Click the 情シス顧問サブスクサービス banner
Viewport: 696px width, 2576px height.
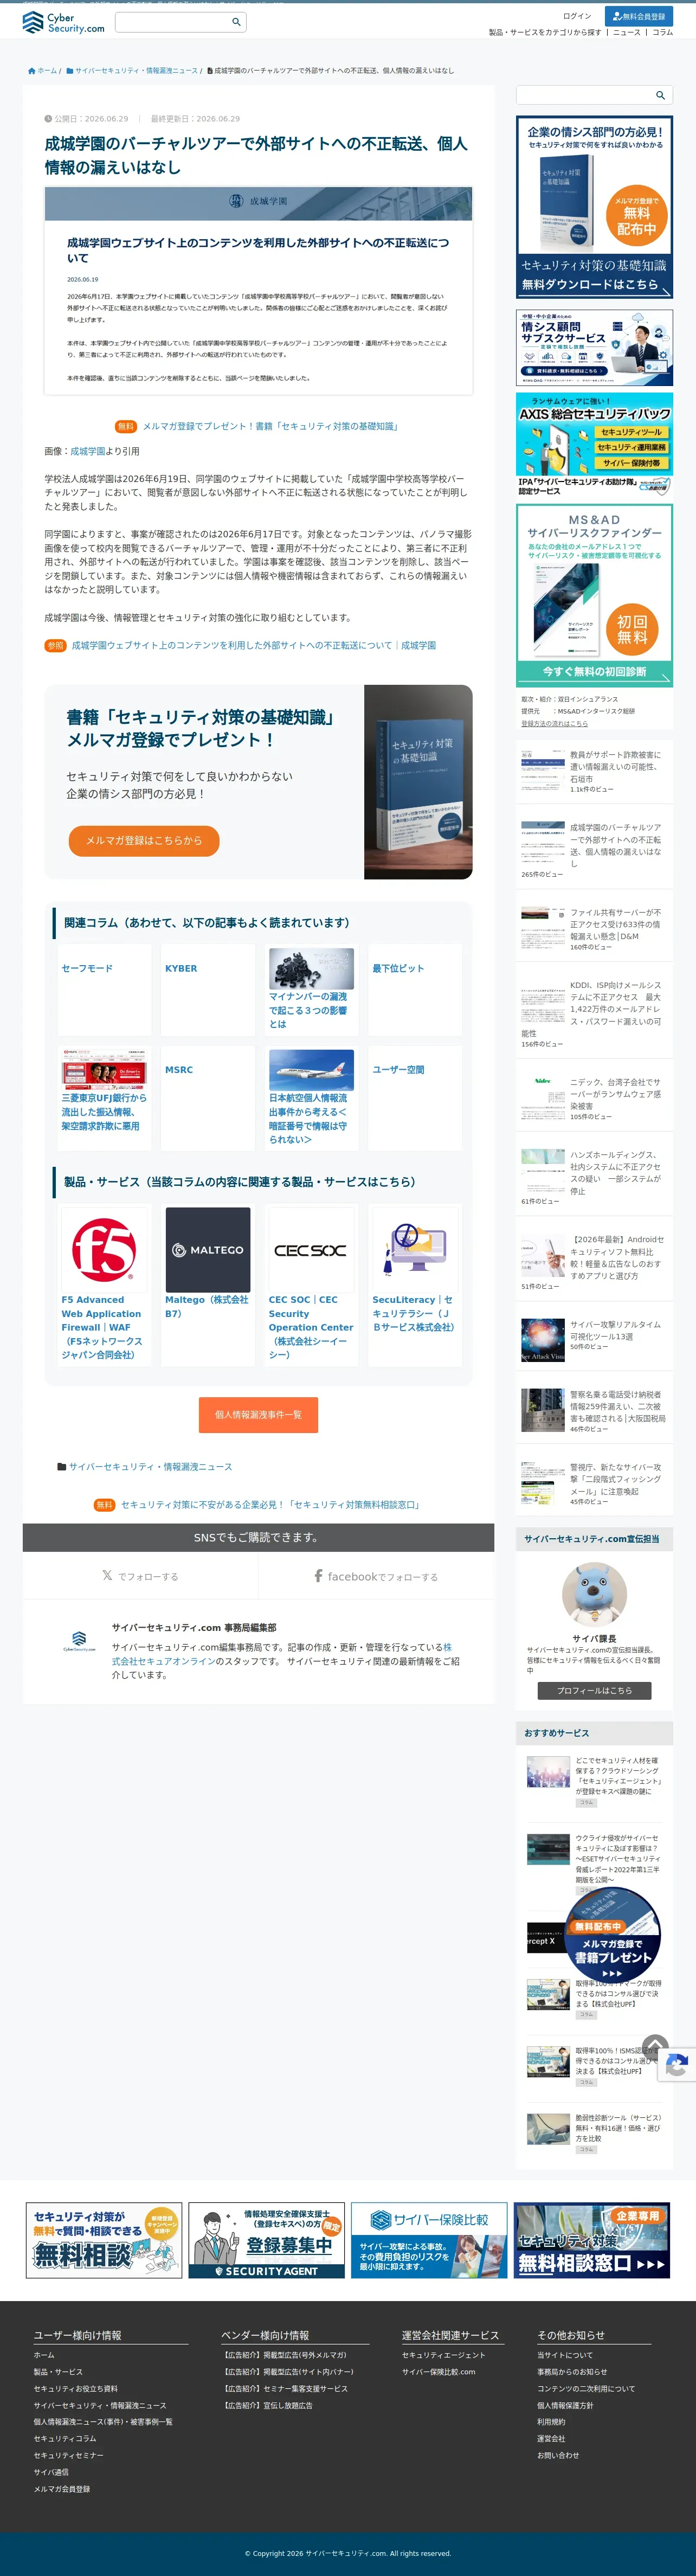click(594, 348)
